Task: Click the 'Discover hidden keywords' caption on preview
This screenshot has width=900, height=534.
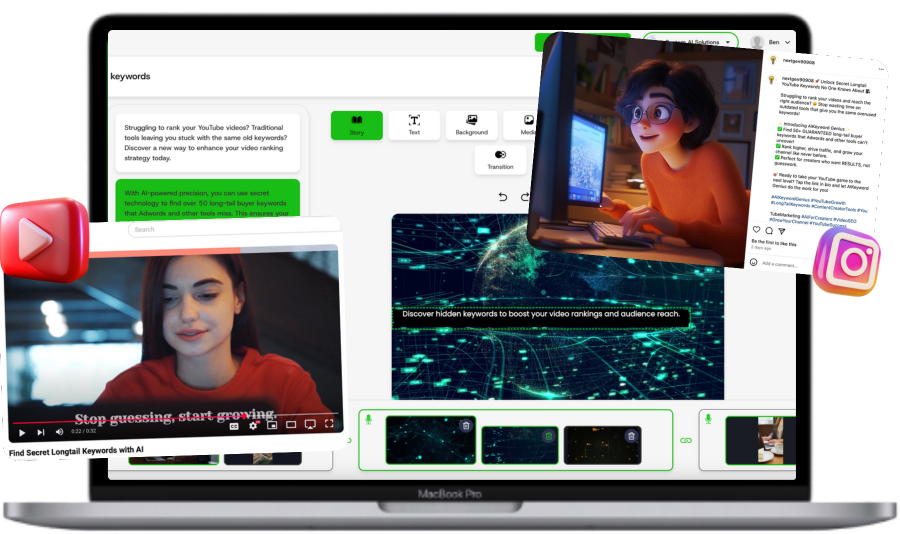Action: pyautogui.click(x=541, y=314)
